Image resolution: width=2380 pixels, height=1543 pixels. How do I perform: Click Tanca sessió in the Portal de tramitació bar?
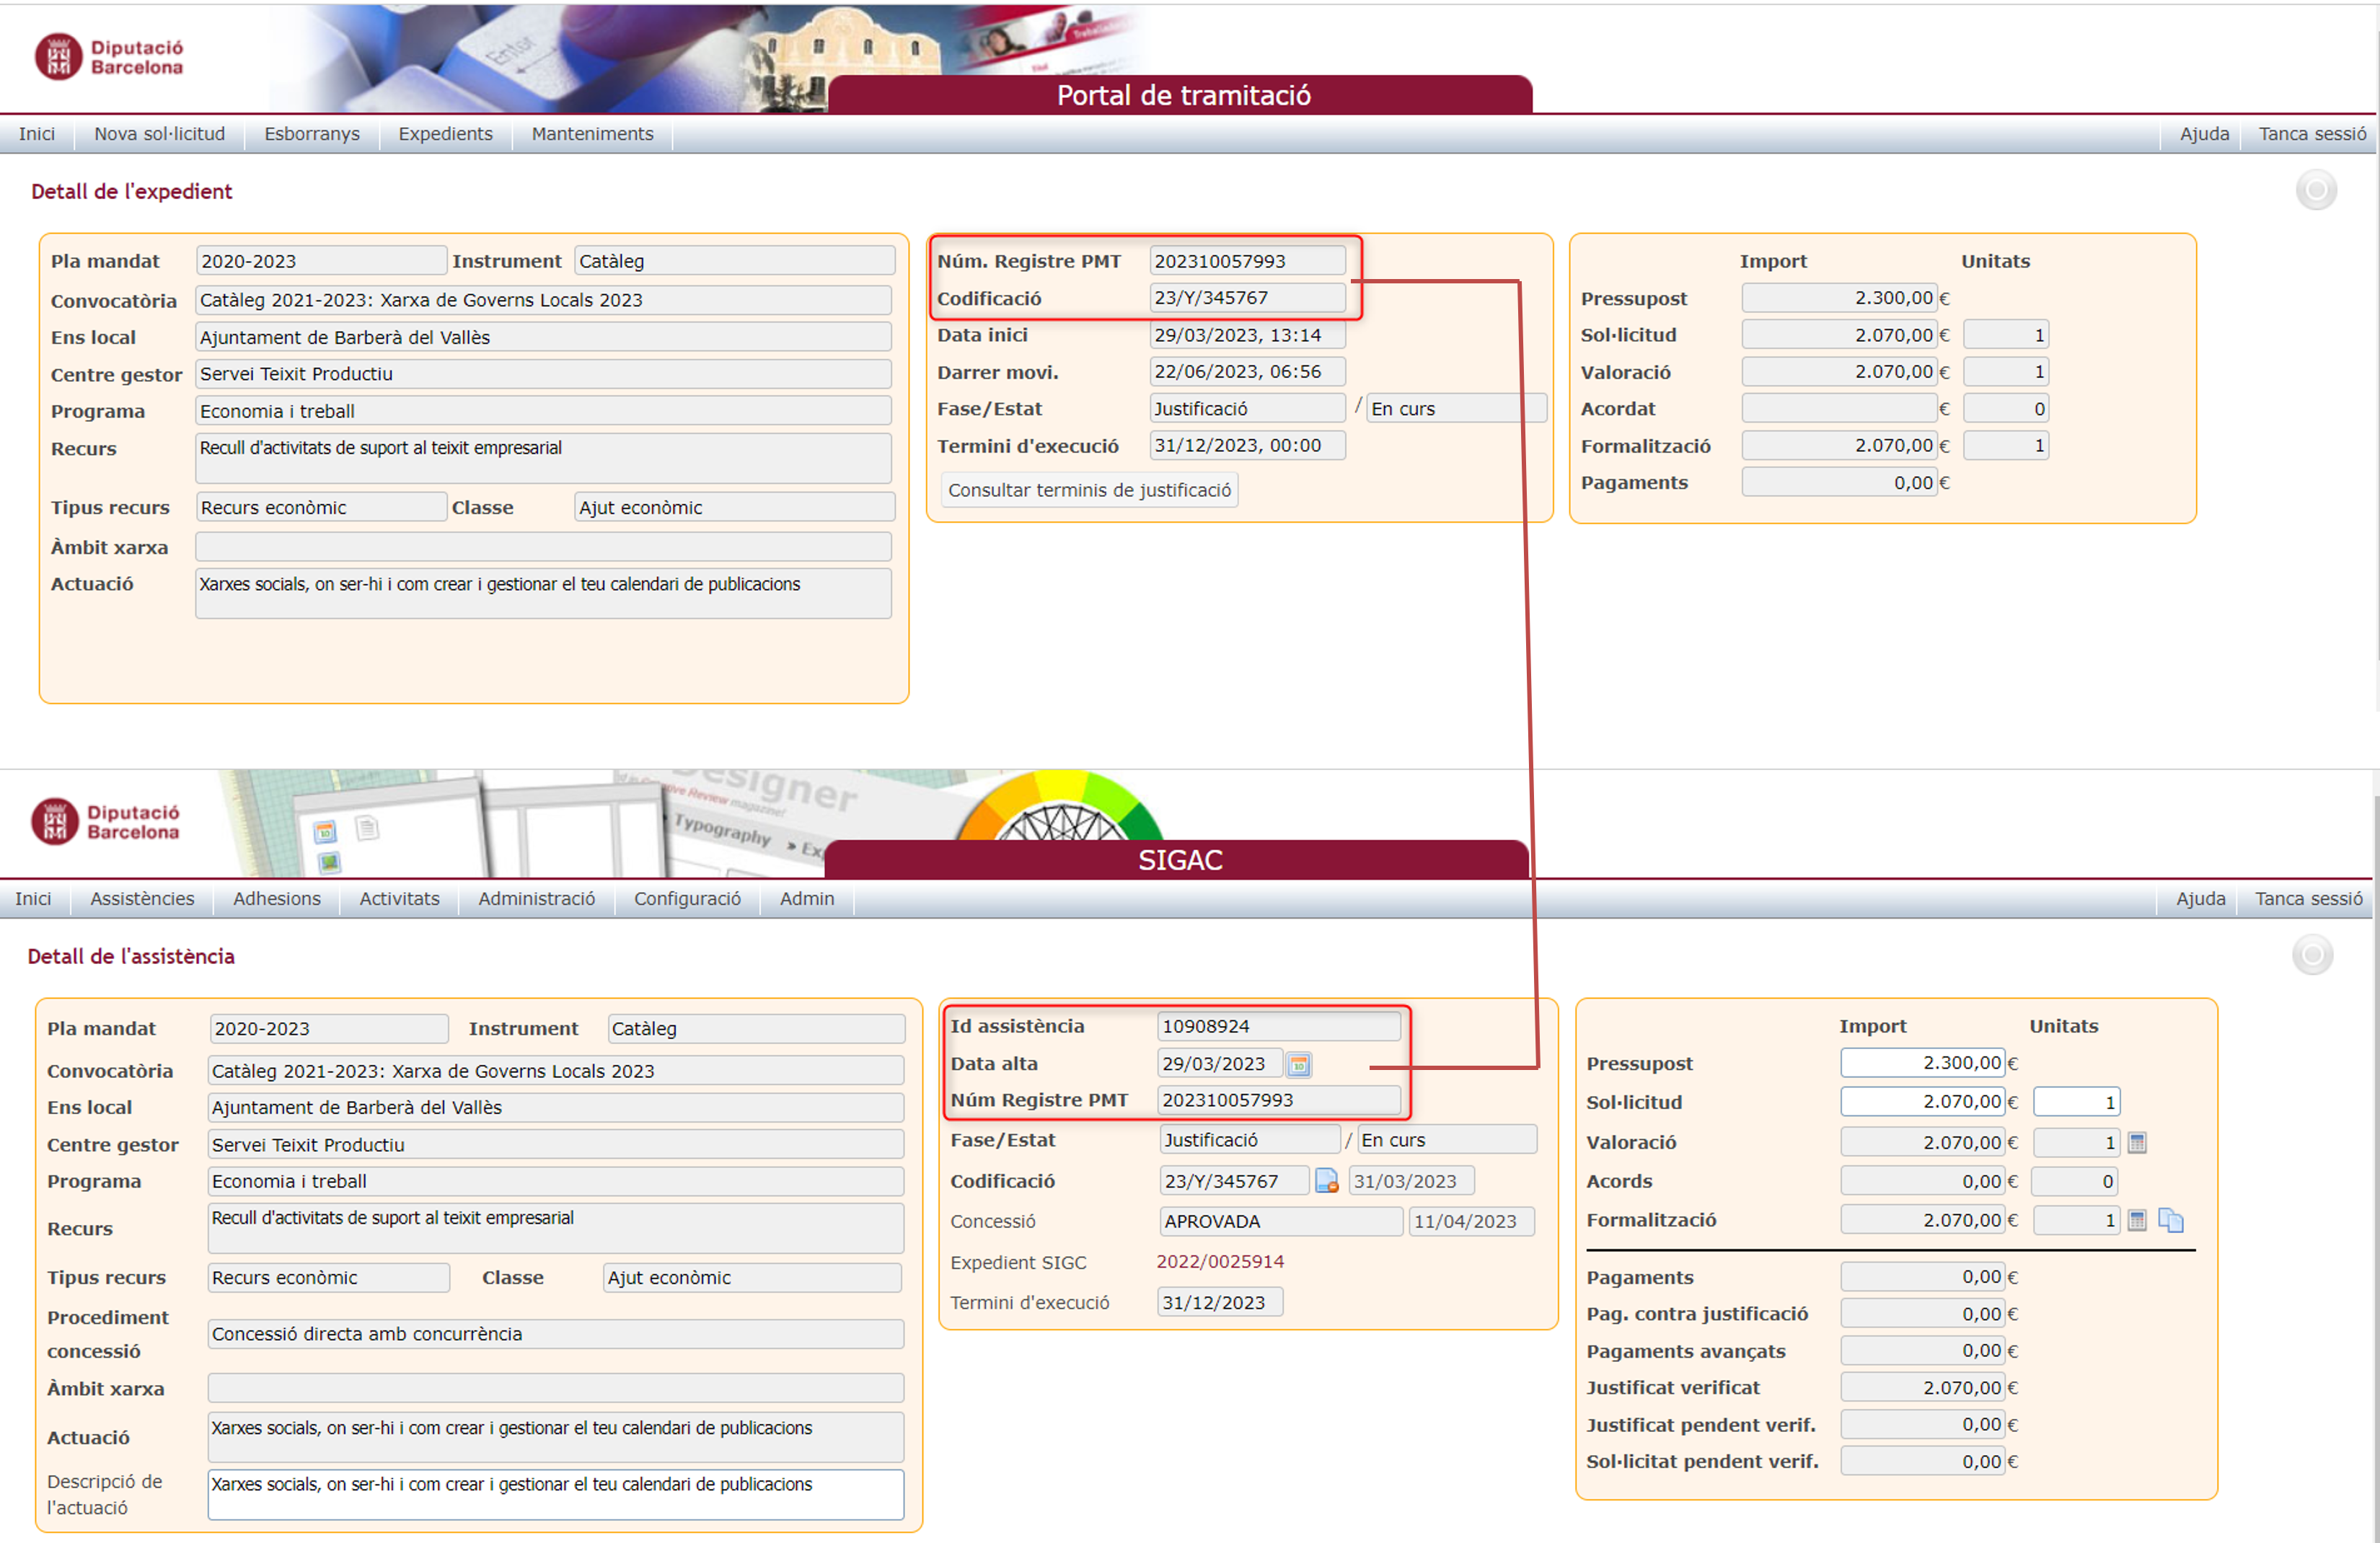tap(2312, 134)
